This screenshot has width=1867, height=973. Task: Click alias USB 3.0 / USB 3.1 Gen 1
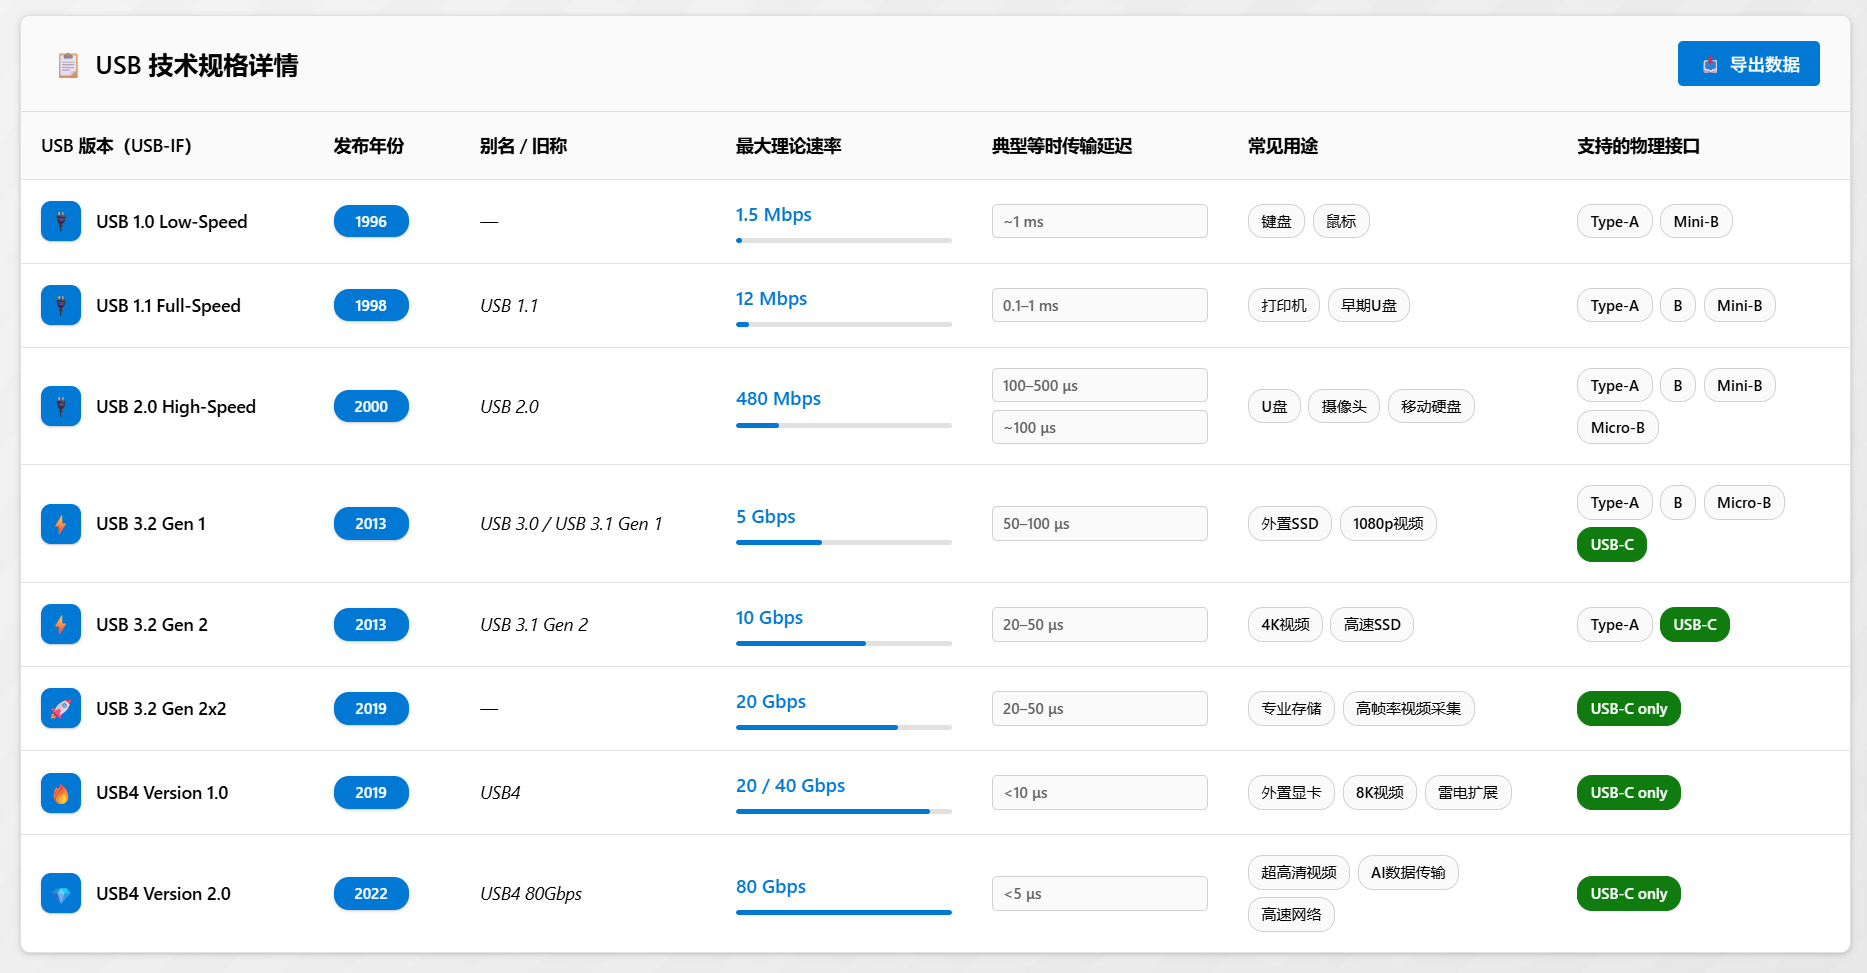(x=571, y=524)
